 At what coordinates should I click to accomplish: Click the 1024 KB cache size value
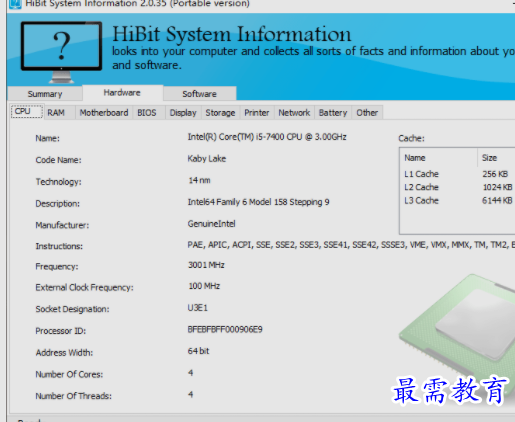point(497,187)
